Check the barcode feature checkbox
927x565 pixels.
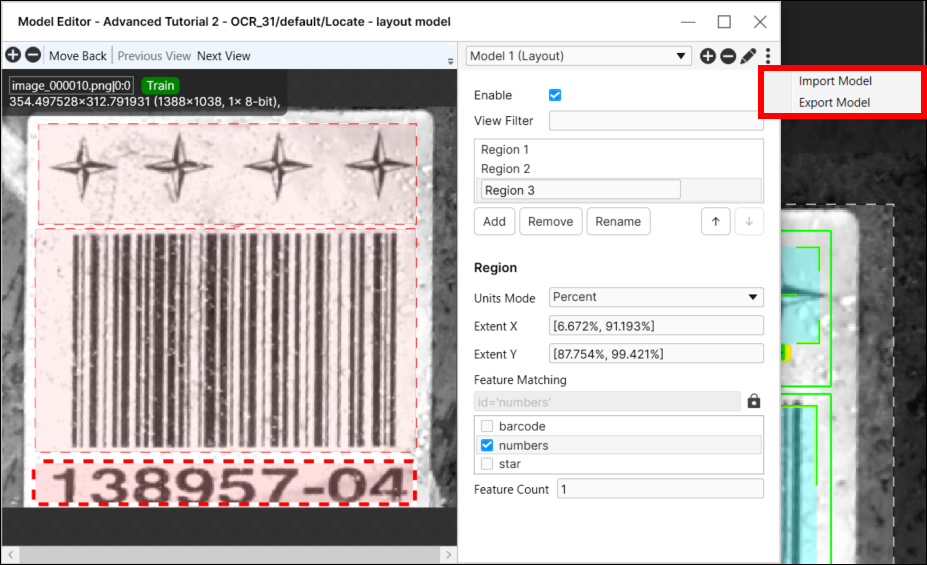pyautogui.click(x=488, y=427)
